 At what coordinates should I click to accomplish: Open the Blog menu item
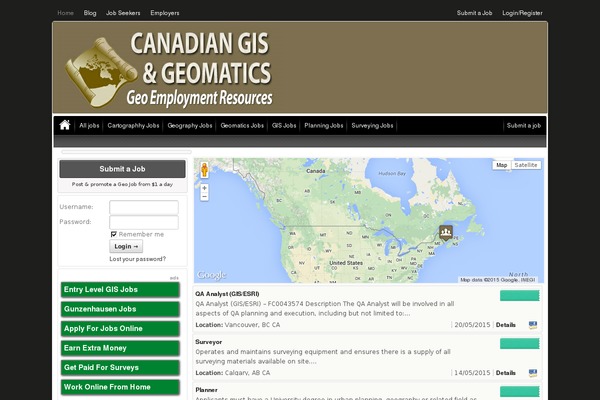[90, 13]
